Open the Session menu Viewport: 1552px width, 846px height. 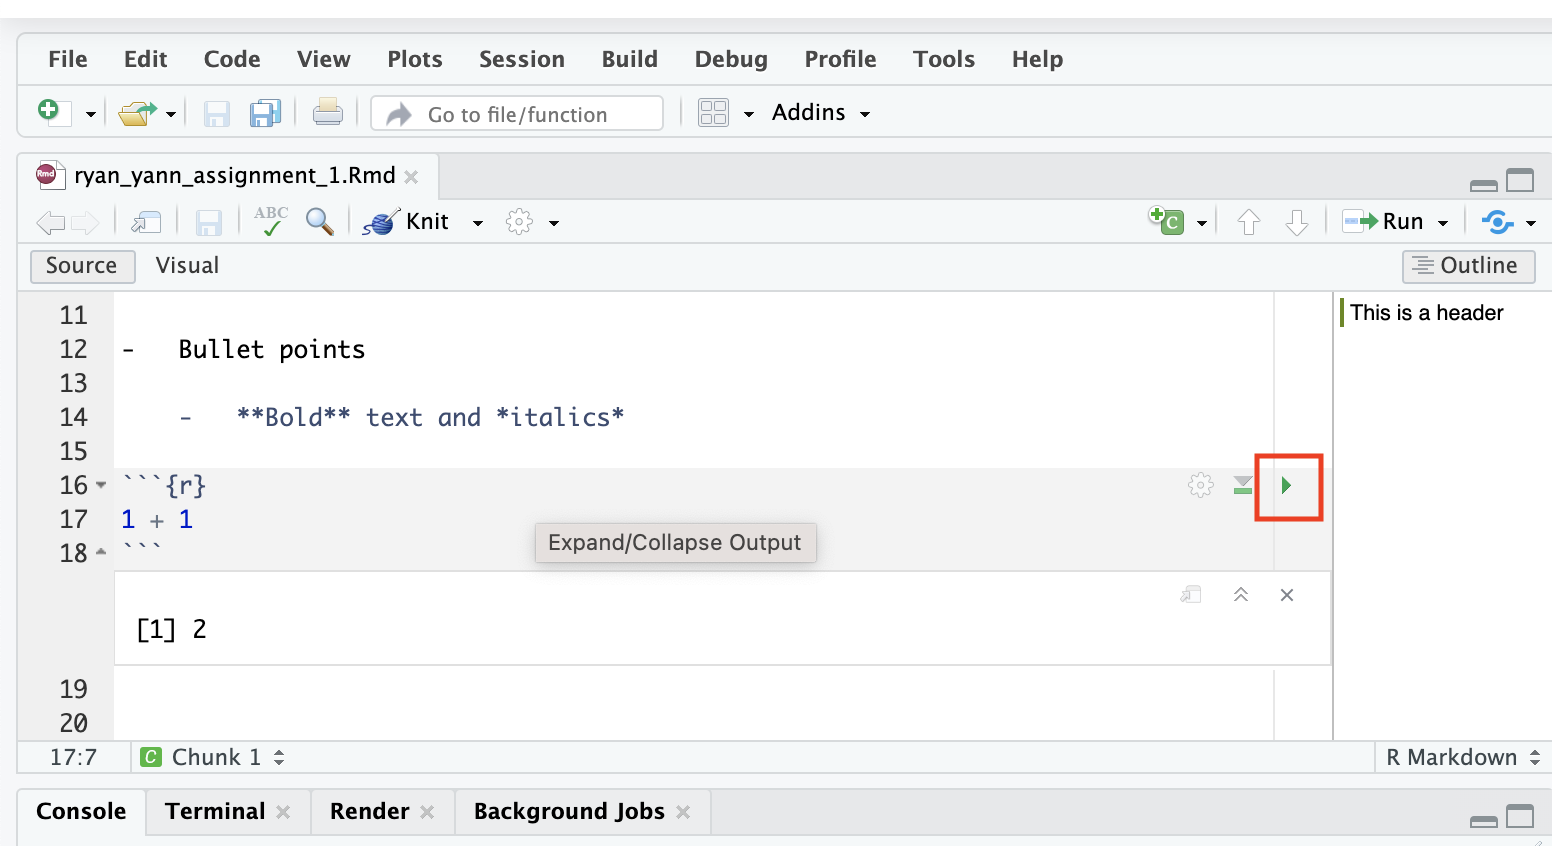point(521,60)
